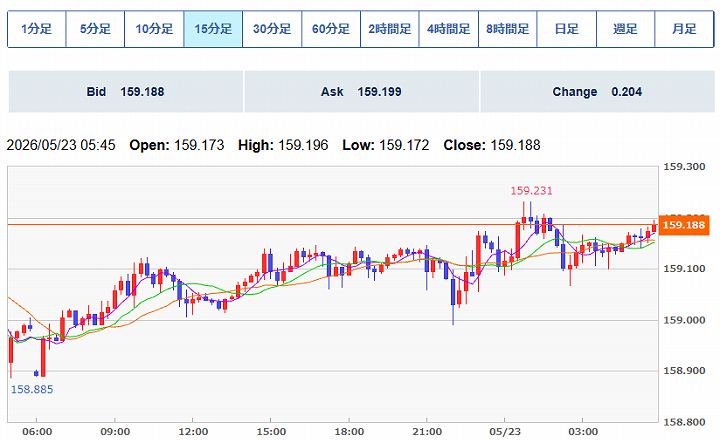Click the Open: 159.173 value
Viewport: 720px width, 443px height.
(177, 145)
